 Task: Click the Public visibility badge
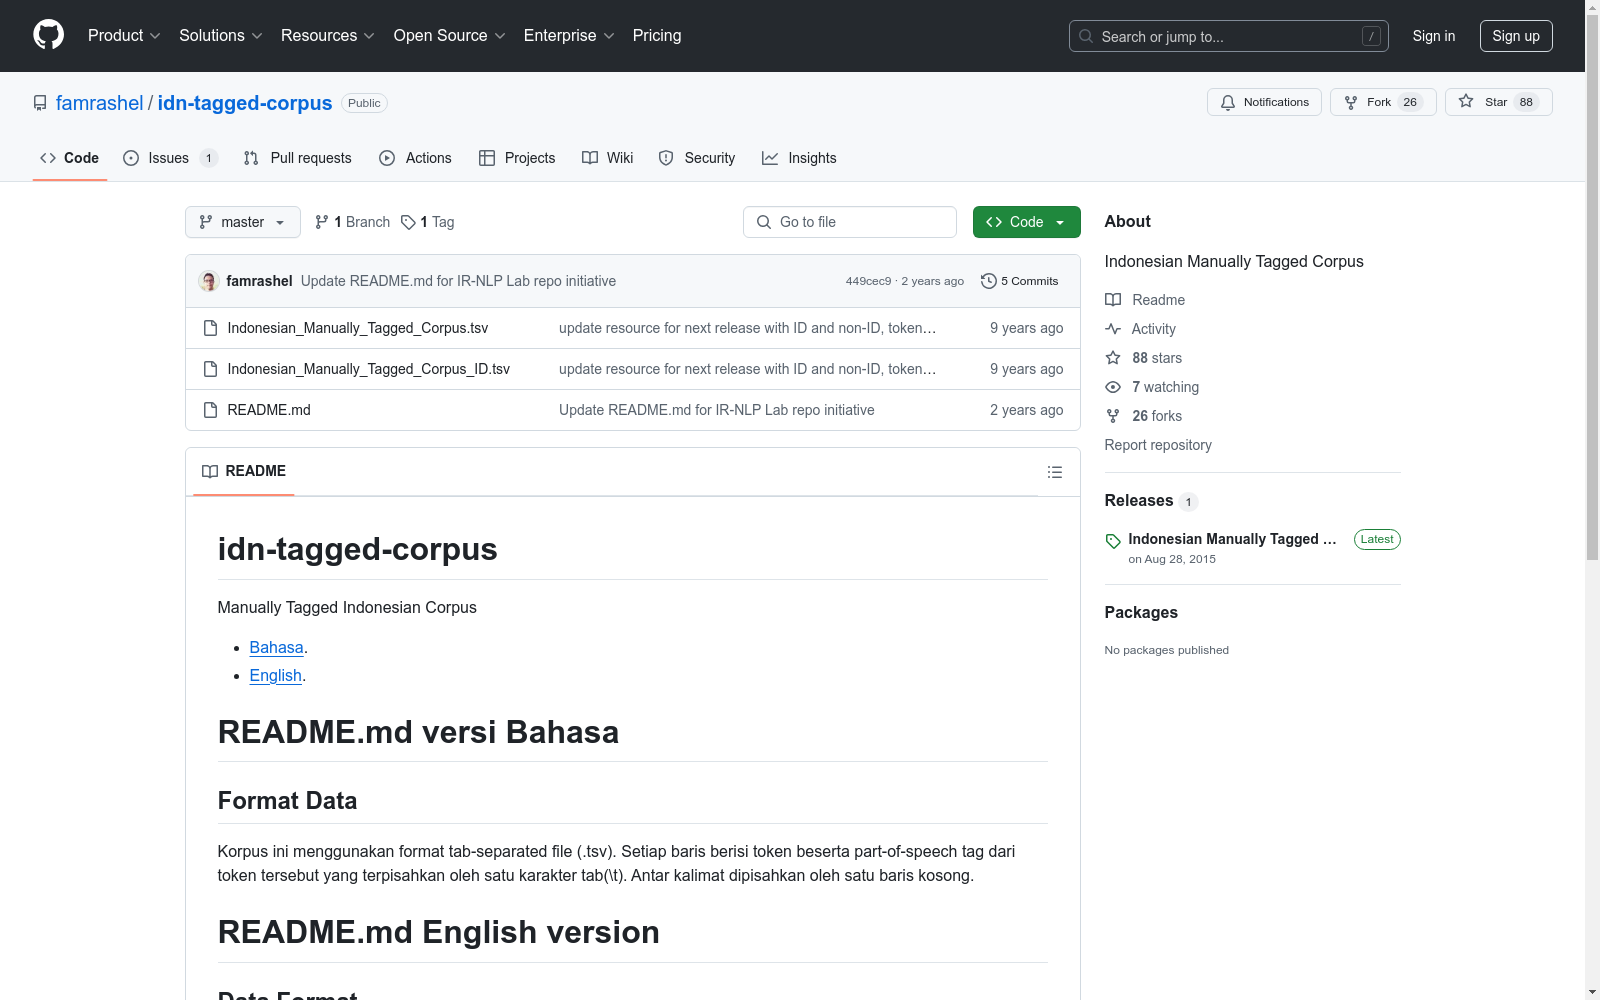tap(364, 103)
